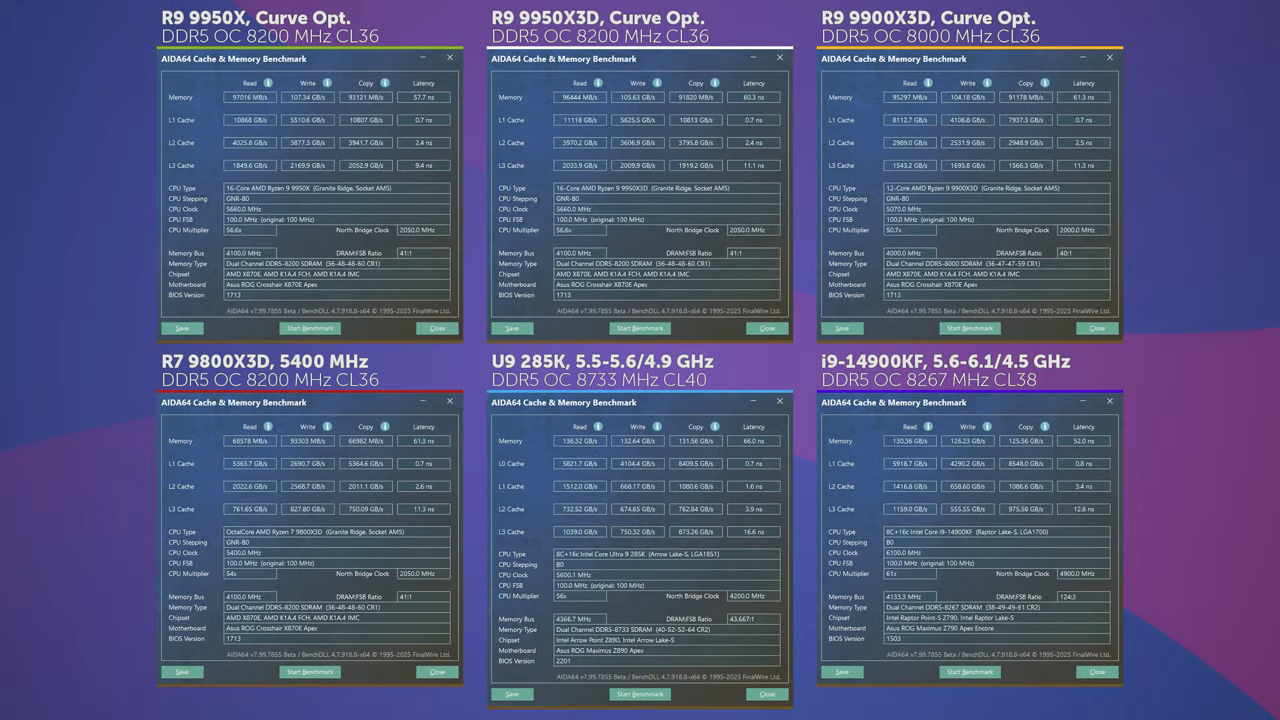This screenshot has height=720, width=1280.
Task: Click the Write info icon in the 14900KF window
Action: pyautogui.click(x=986, y=427)
